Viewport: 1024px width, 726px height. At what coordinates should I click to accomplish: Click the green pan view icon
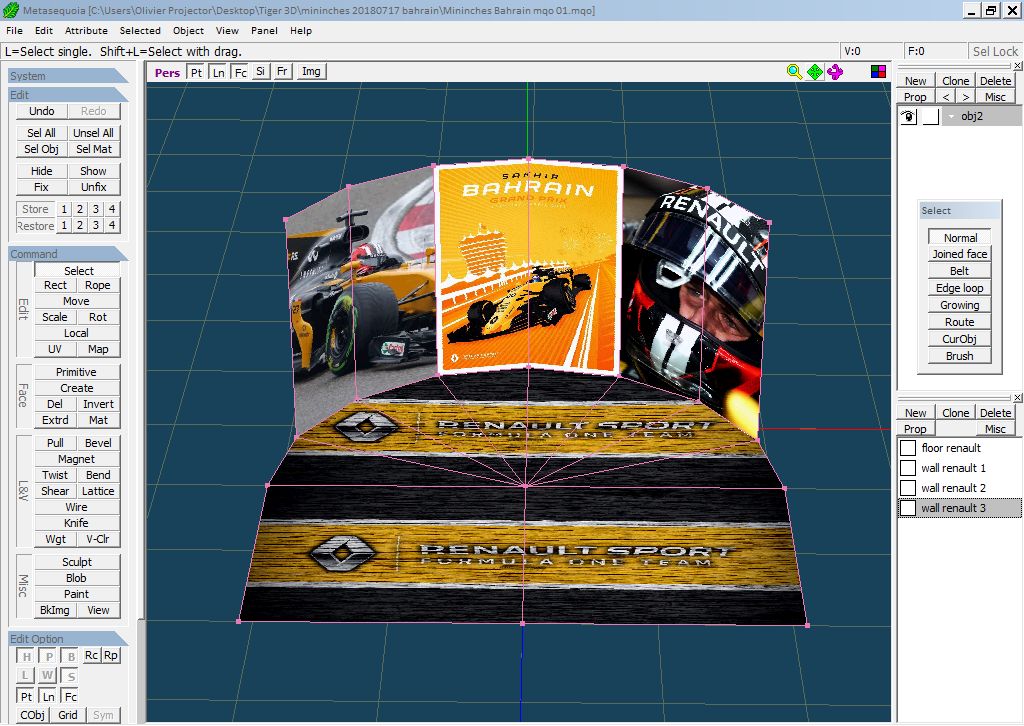tap(815, 71)
